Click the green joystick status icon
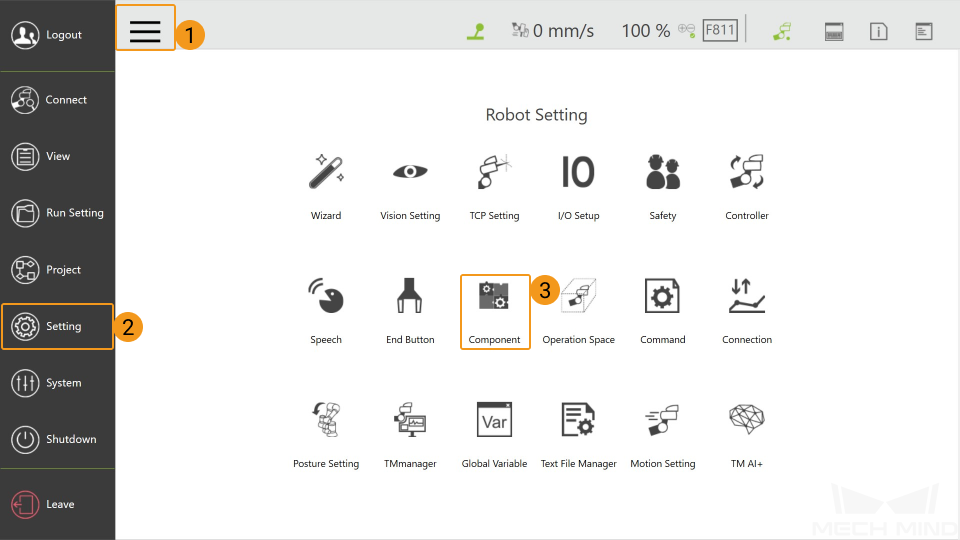 [x=476, y=31]
